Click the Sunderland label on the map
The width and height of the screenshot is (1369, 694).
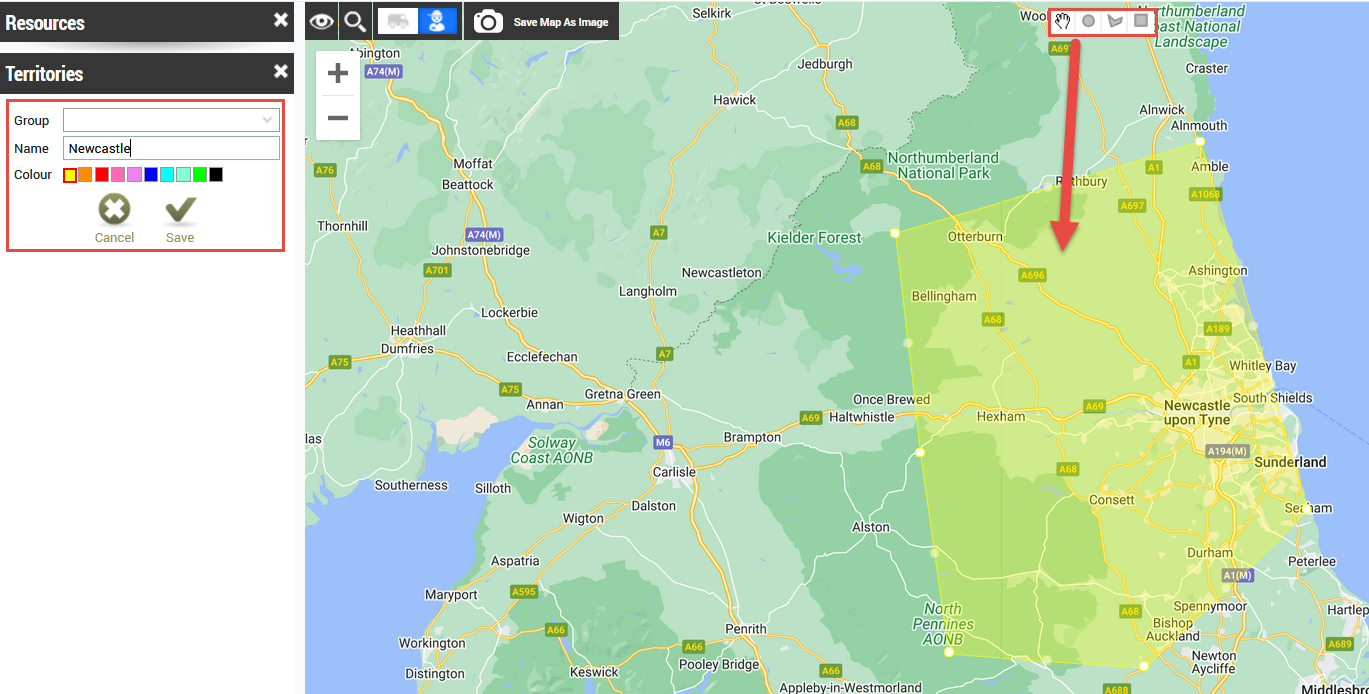click(x=1291, y=462)
